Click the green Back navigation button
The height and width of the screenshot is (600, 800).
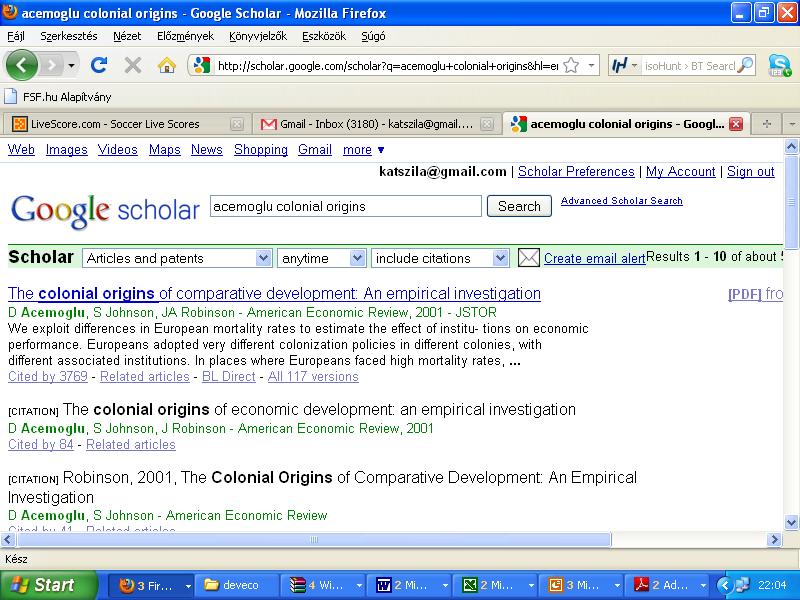click(x=21, y=65)
